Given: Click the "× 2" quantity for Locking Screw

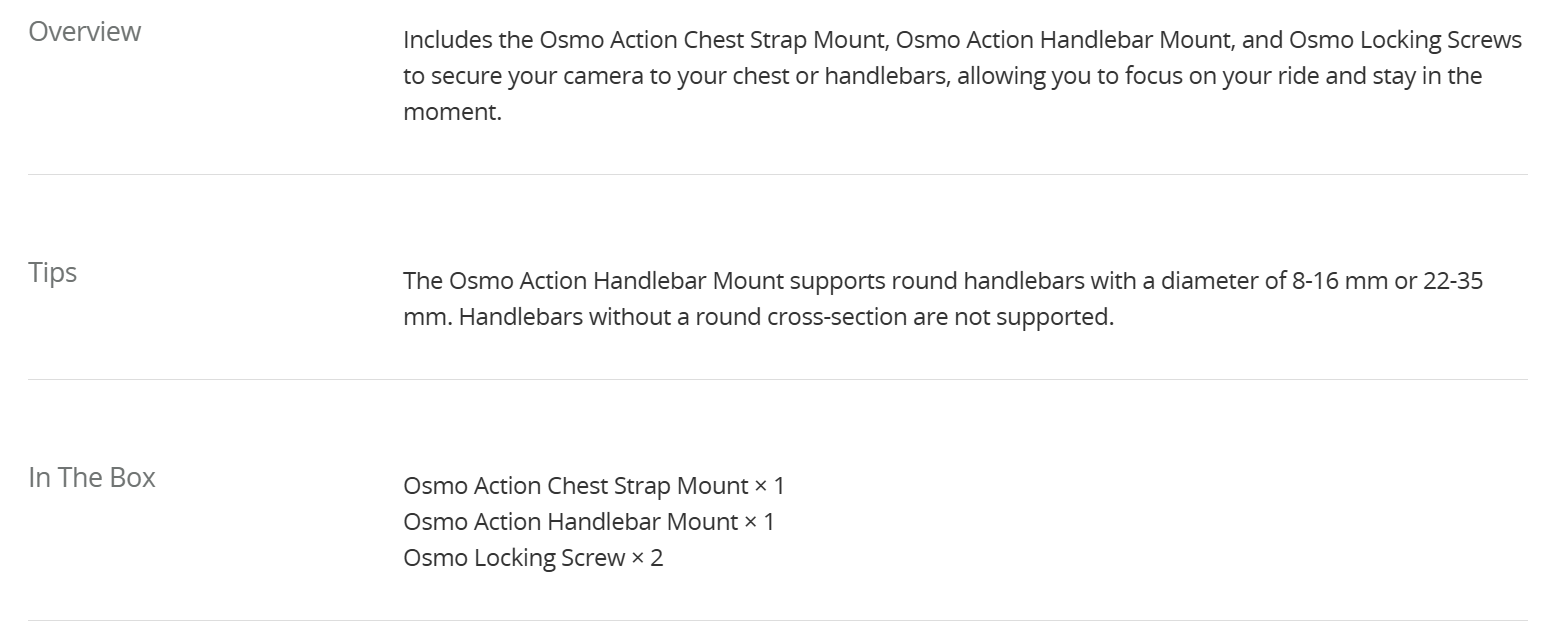Looking at the screenshot, I should (647, 558).
